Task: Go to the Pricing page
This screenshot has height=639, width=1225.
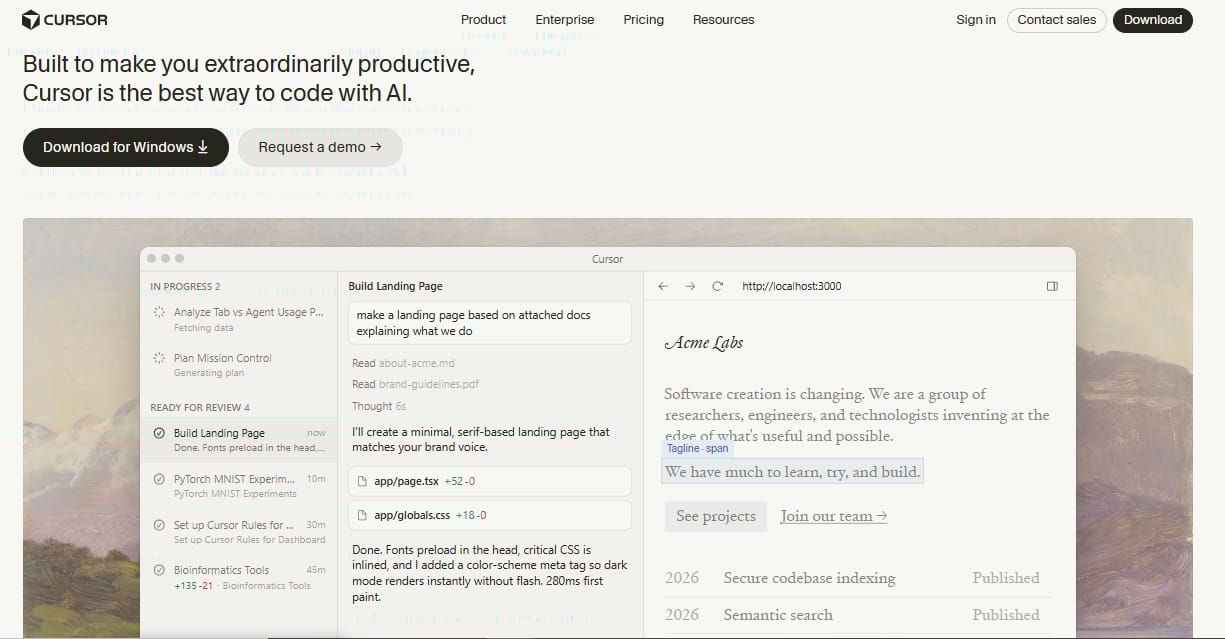Action: [643, 20]
